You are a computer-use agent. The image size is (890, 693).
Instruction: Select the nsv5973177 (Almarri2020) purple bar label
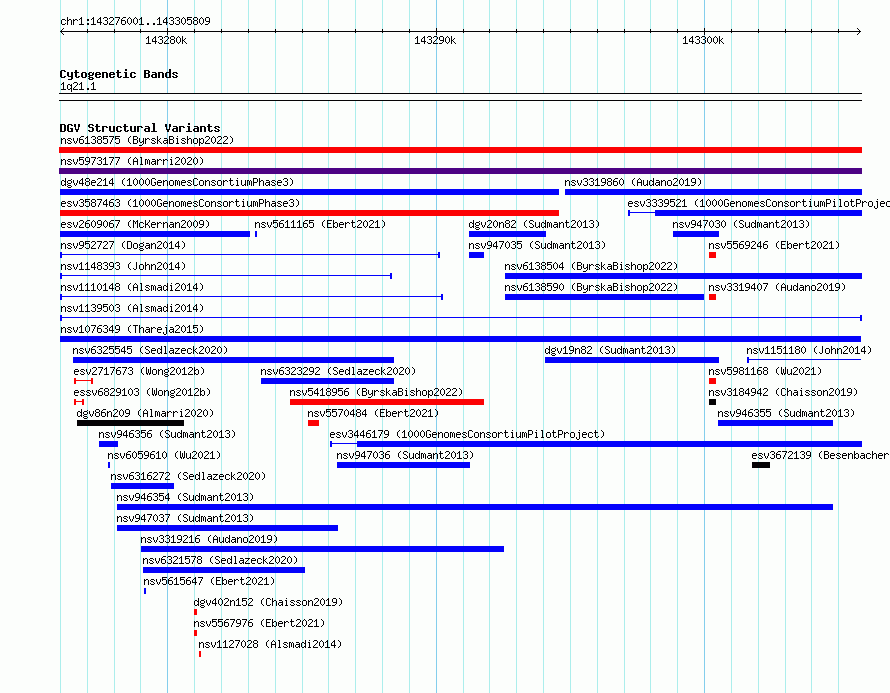132,161
